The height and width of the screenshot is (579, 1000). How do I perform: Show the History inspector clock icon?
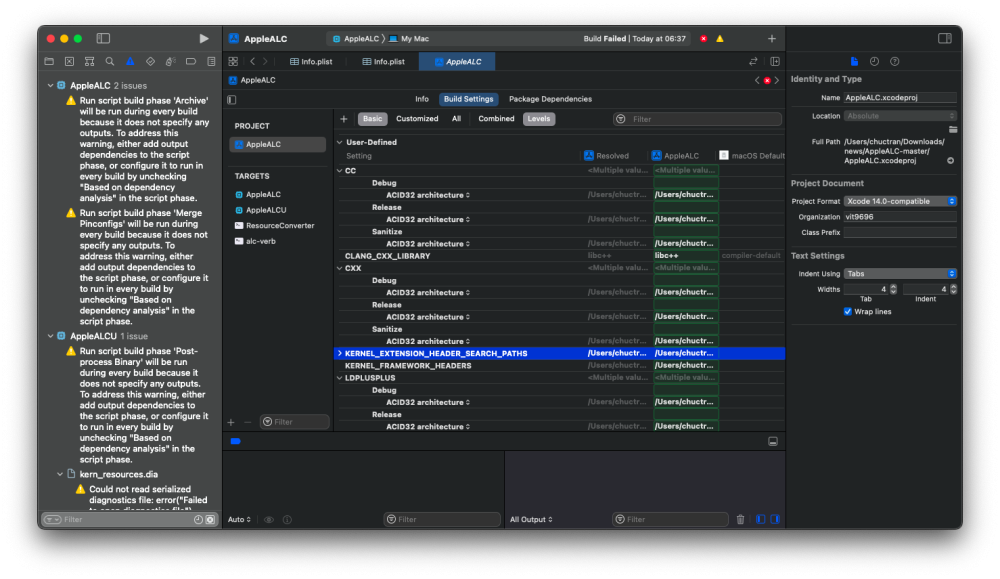874,62
